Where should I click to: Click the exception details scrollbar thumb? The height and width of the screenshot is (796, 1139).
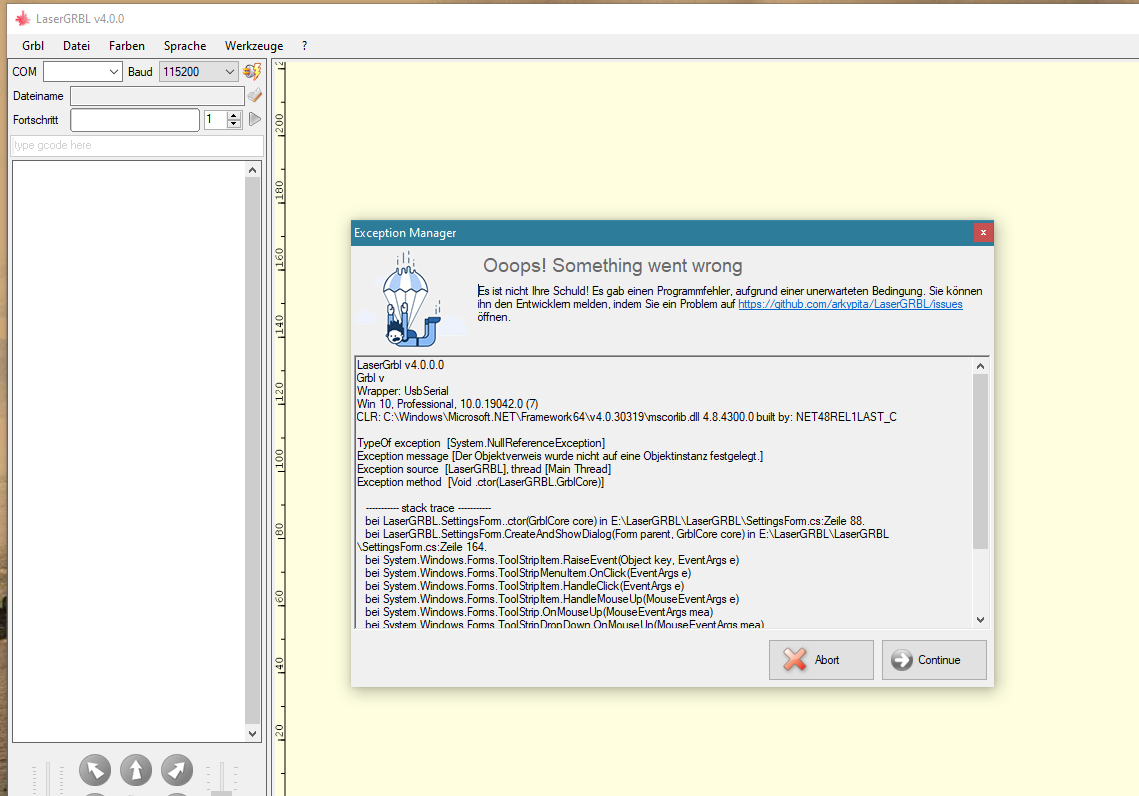980,461
